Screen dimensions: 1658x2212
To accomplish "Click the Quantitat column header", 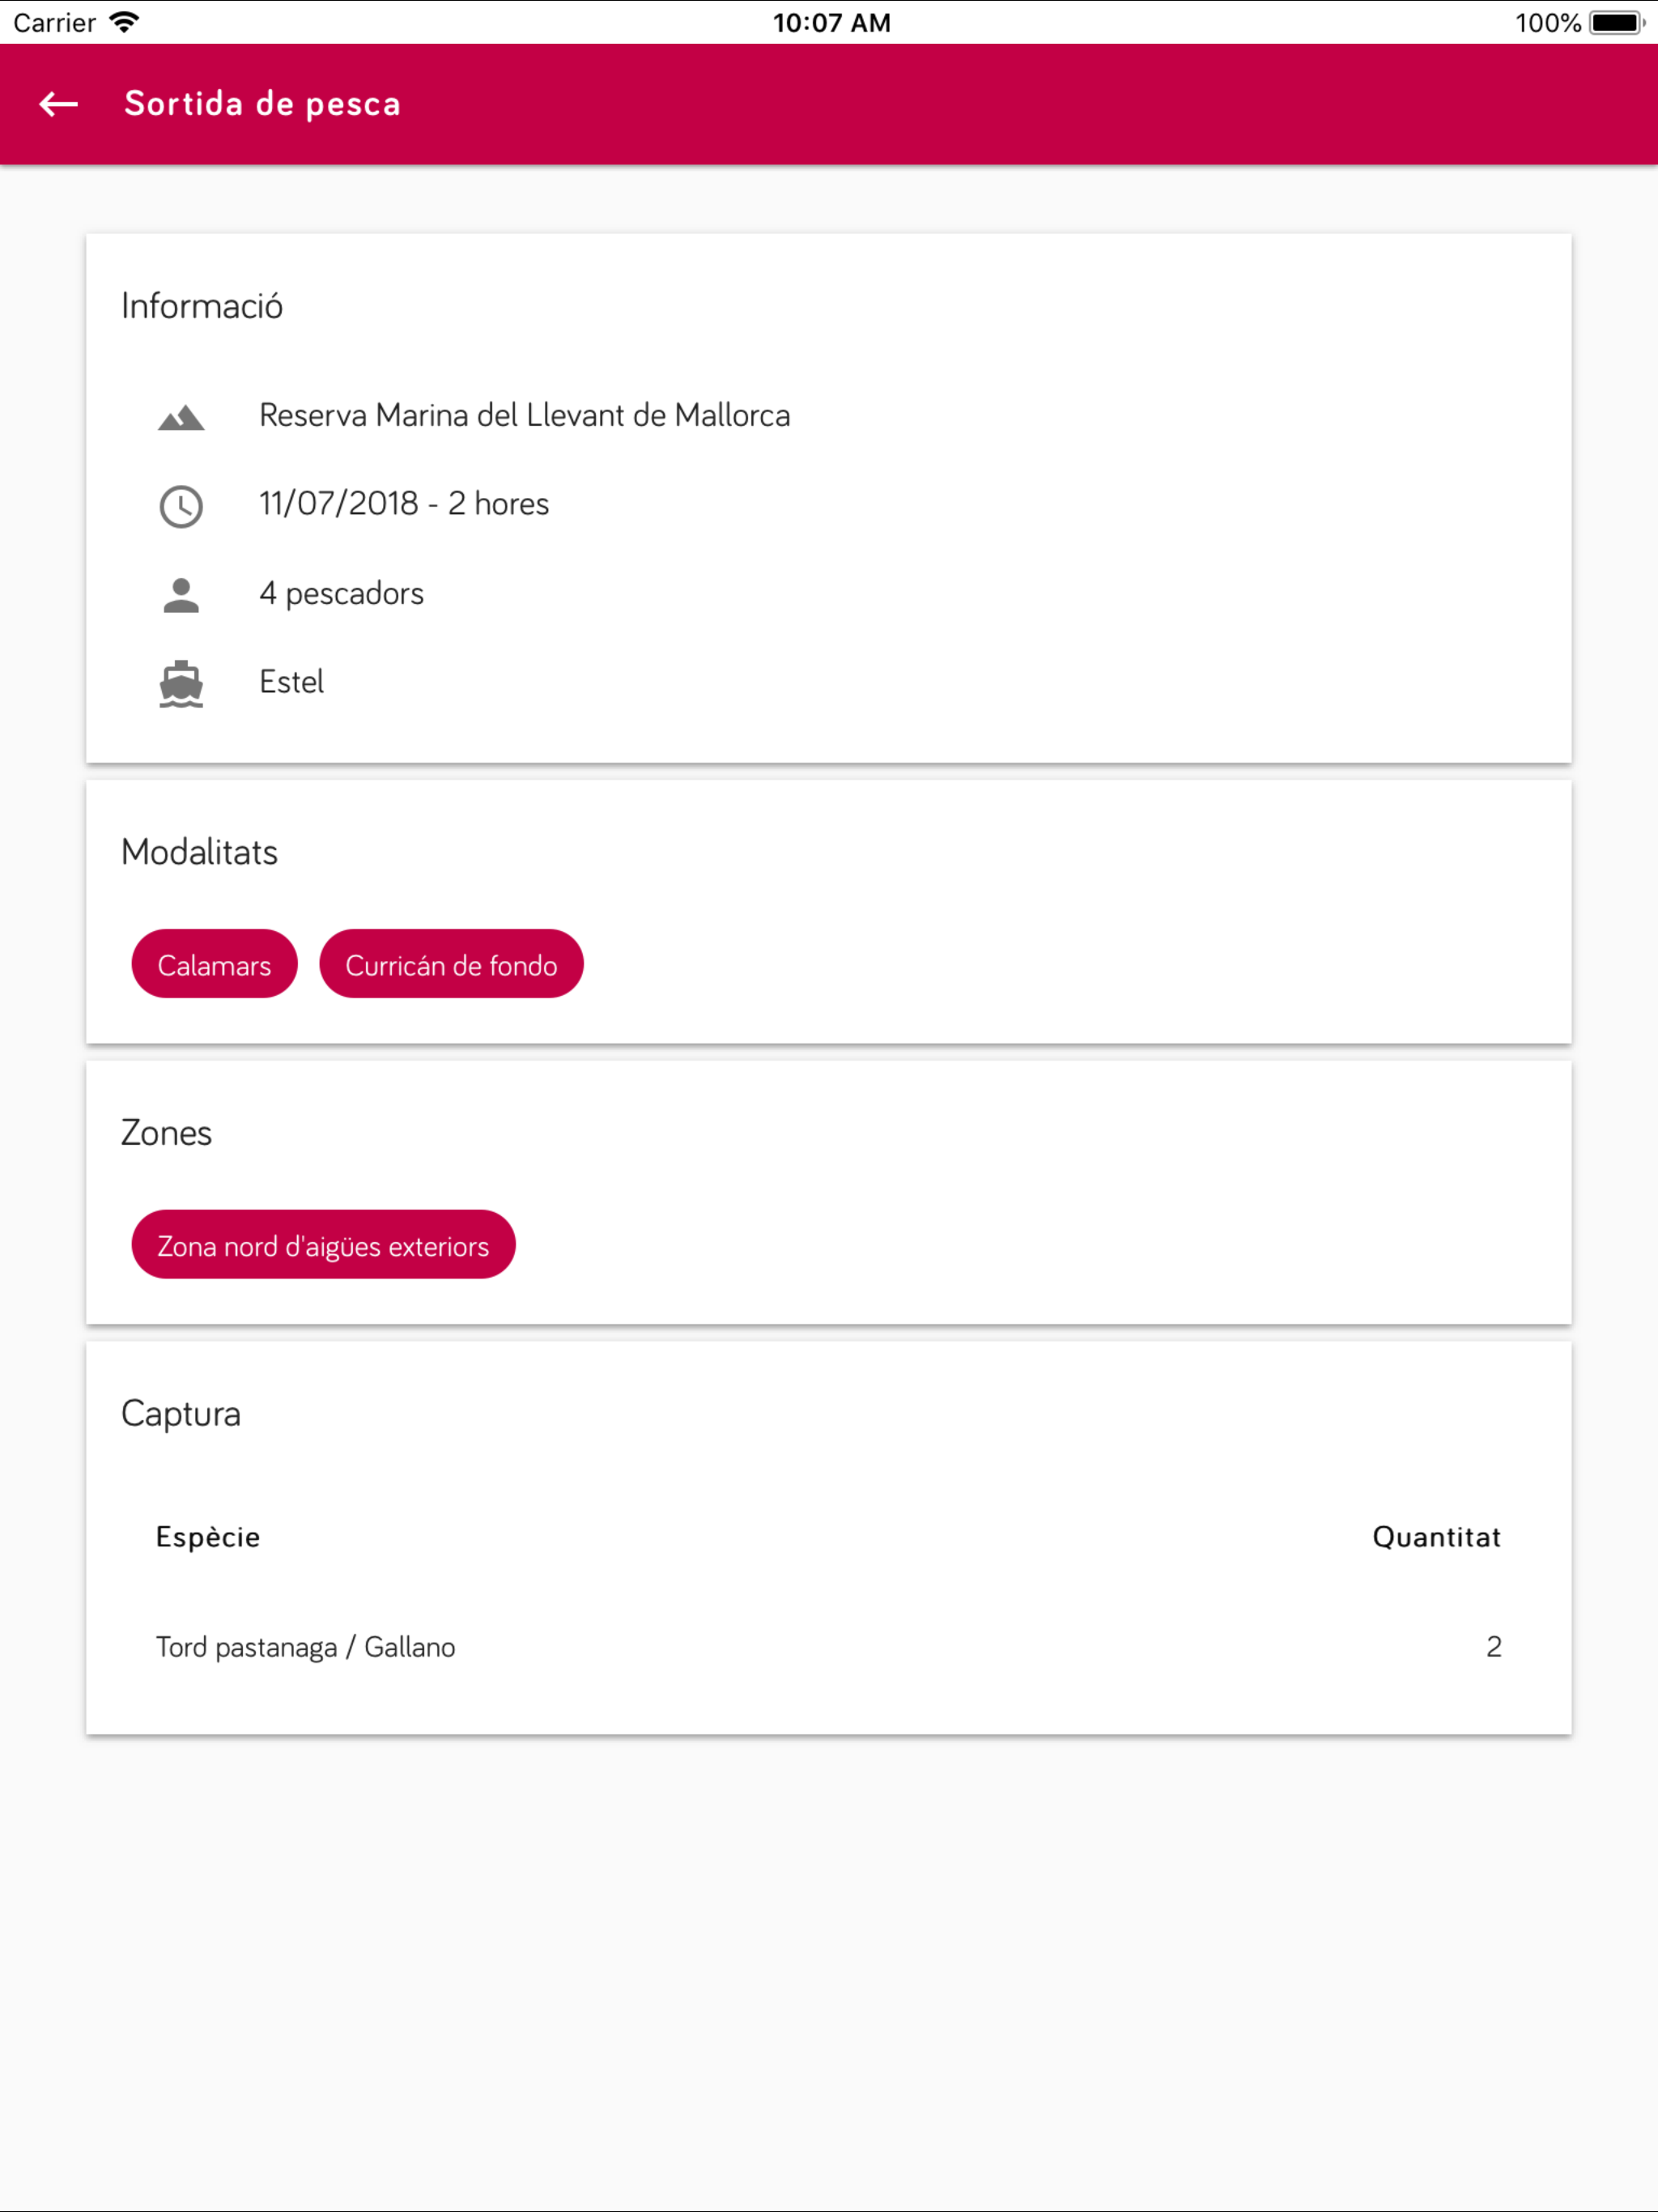I will [1436, 1537].
